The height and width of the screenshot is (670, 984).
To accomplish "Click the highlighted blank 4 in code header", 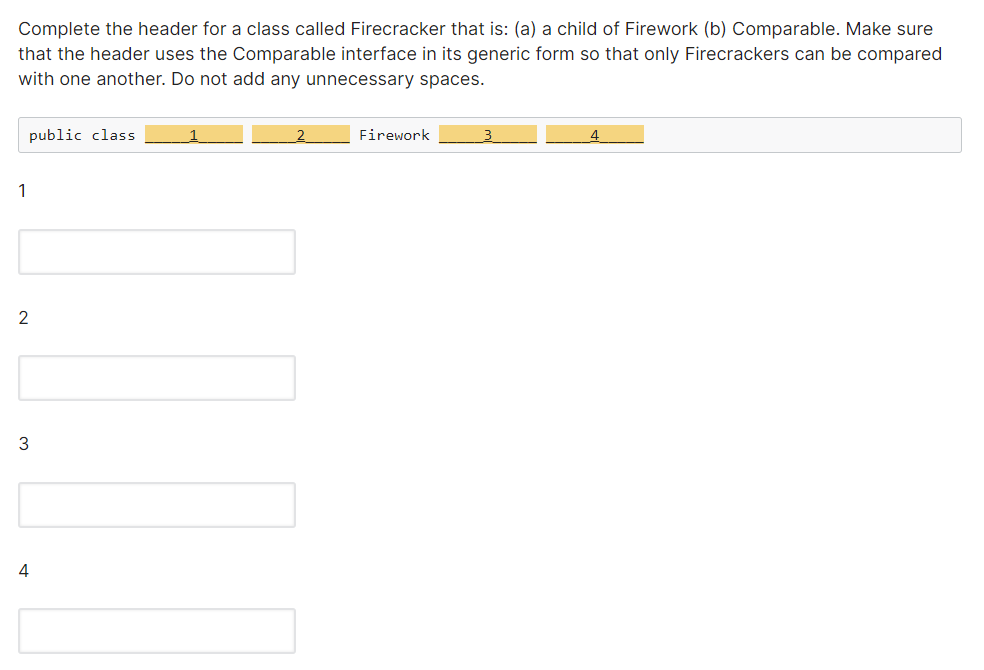I will point(594,133).
